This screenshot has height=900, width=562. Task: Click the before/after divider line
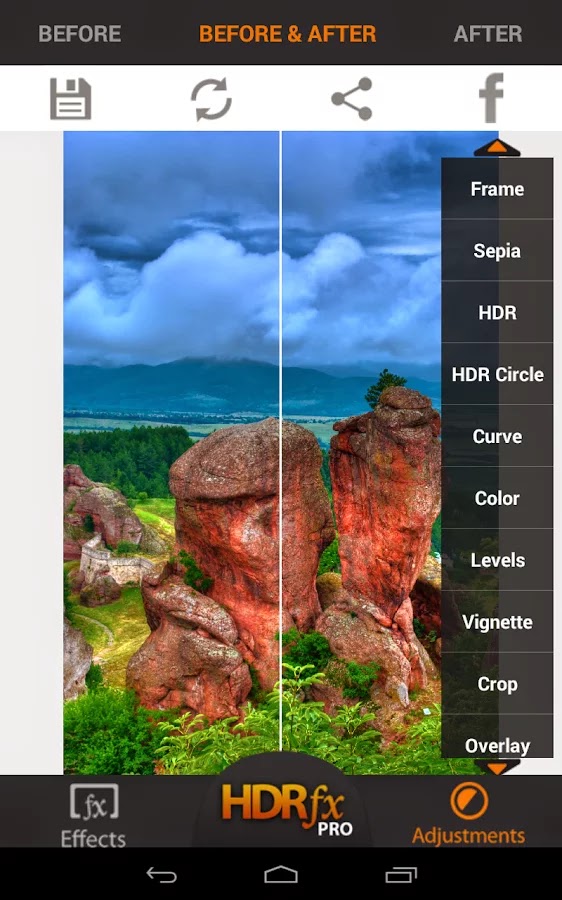pos(281,441)
